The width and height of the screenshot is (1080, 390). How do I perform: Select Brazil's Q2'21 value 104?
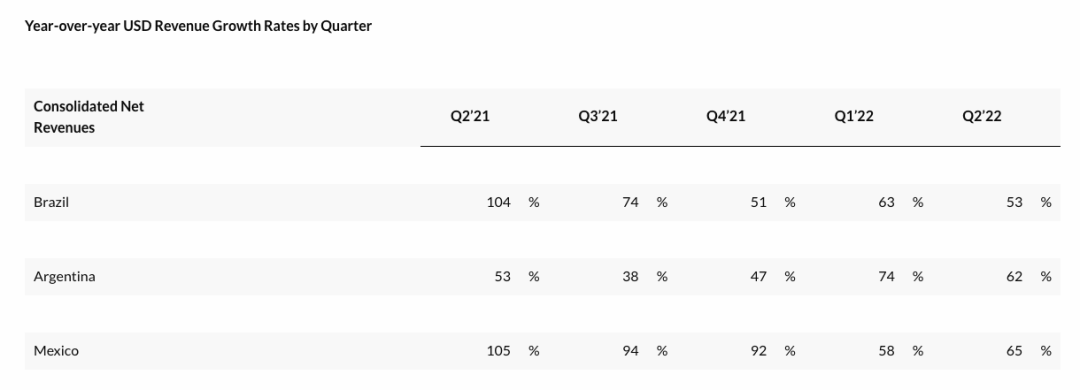coord(499,203)
